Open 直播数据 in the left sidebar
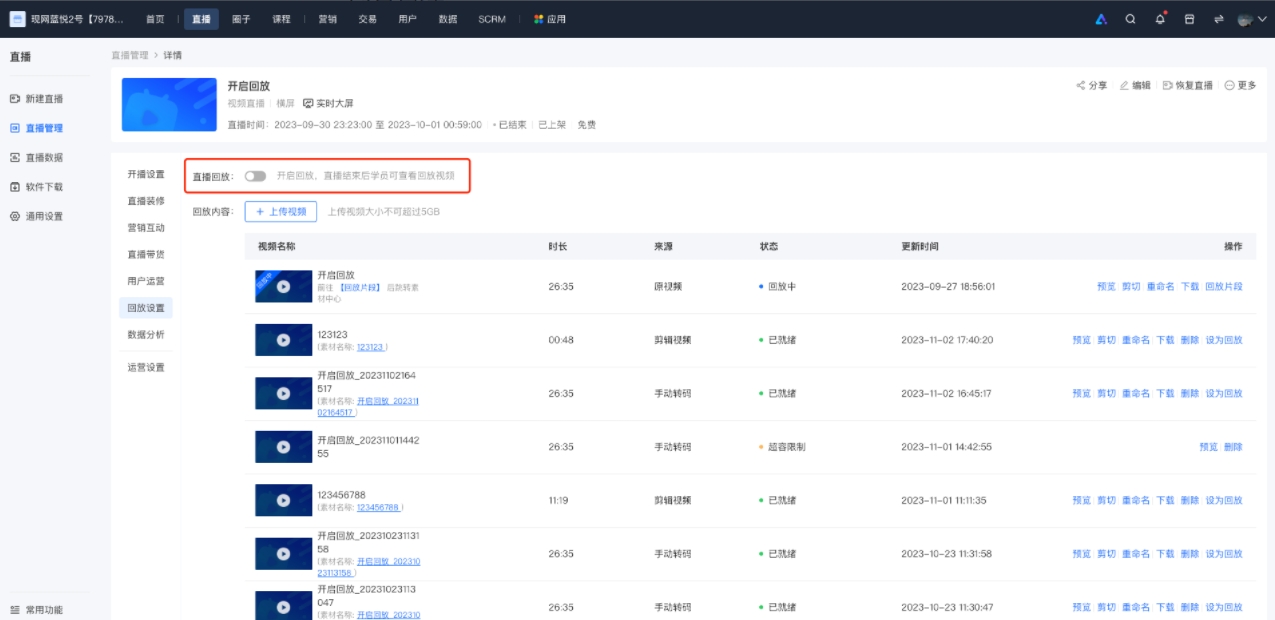The width and height of the screenshot is (1275, 620). point(43,158)
